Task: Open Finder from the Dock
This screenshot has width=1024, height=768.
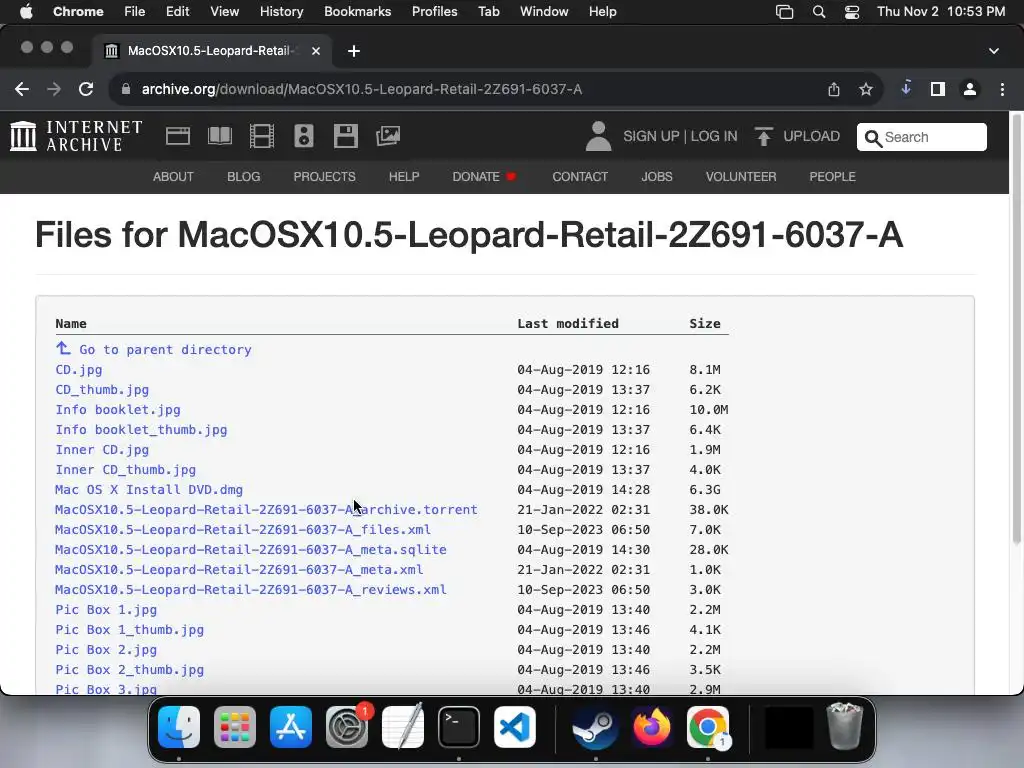Action: pyautogui.click(x=179, y=727)
